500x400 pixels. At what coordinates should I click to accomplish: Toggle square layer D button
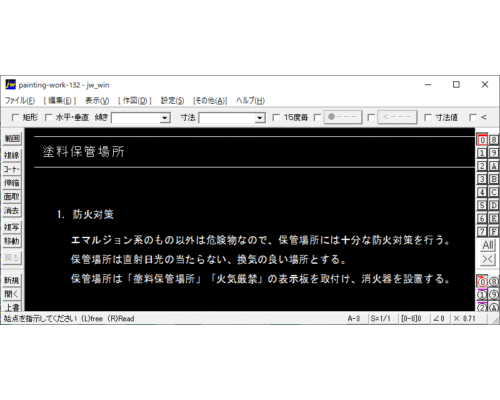(x=494, y=205)
